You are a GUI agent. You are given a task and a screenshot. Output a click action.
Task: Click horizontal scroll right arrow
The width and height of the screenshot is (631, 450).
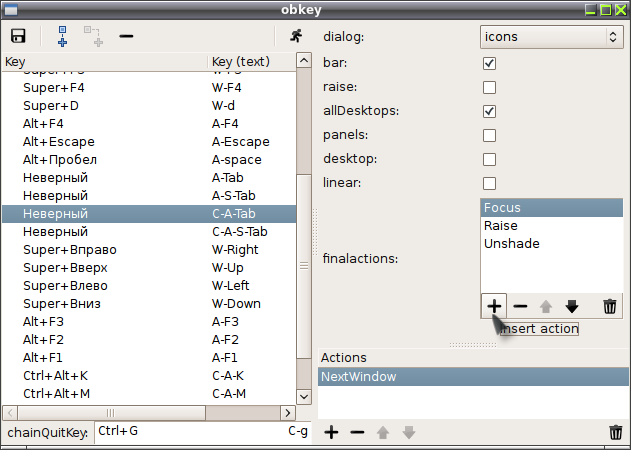[288, 413]
